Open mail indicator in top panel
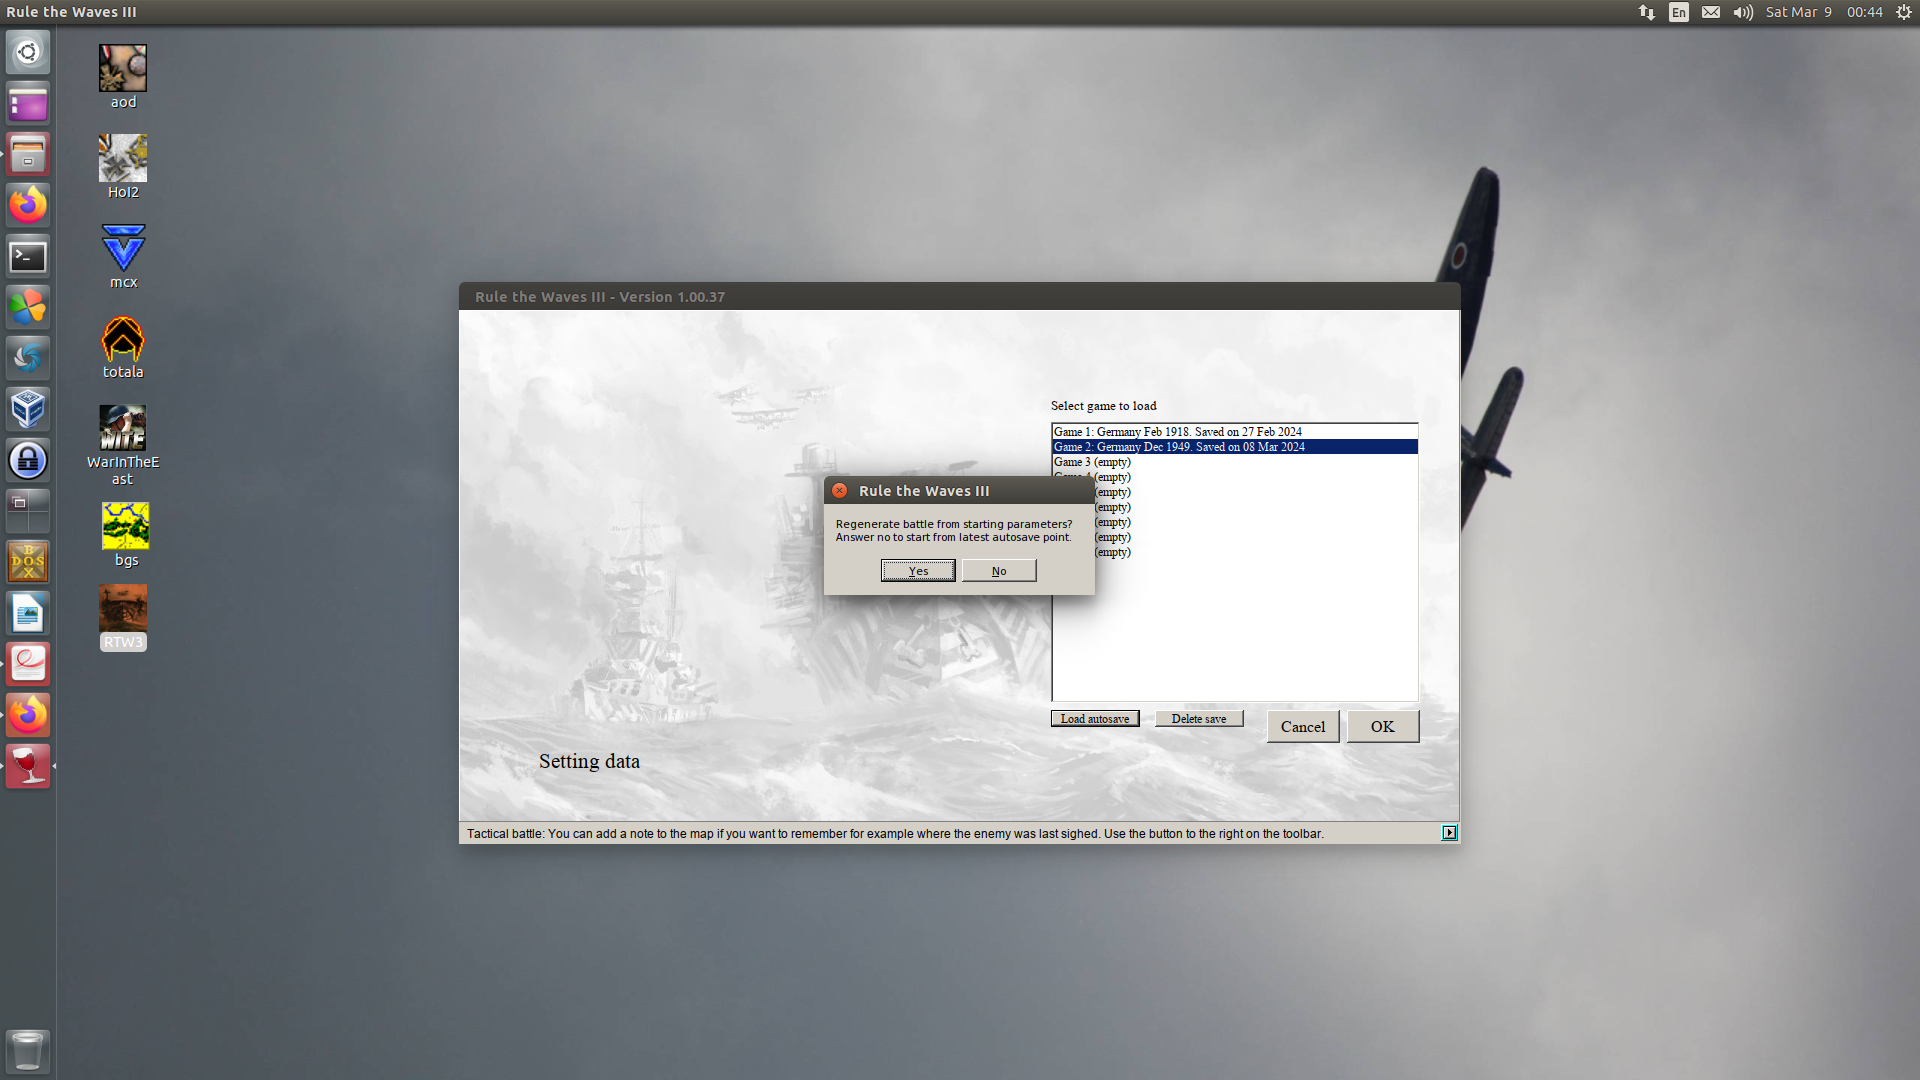 pos(1711,12)
